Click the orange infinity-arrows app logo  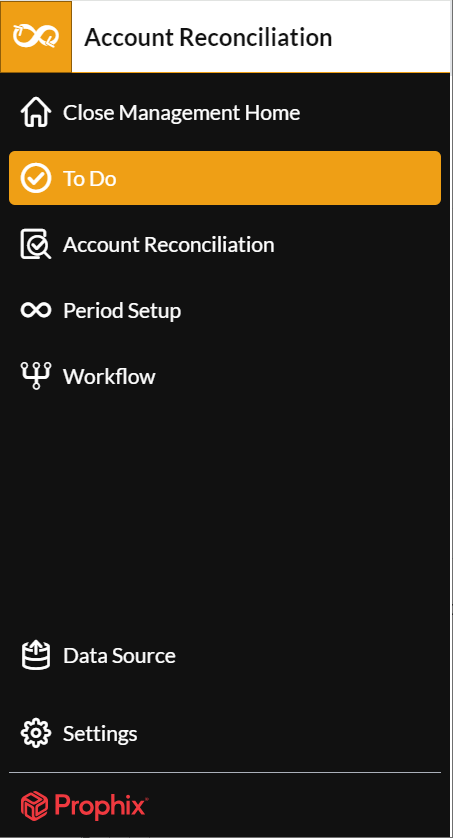pyautogui.click(x=36, y=37)
